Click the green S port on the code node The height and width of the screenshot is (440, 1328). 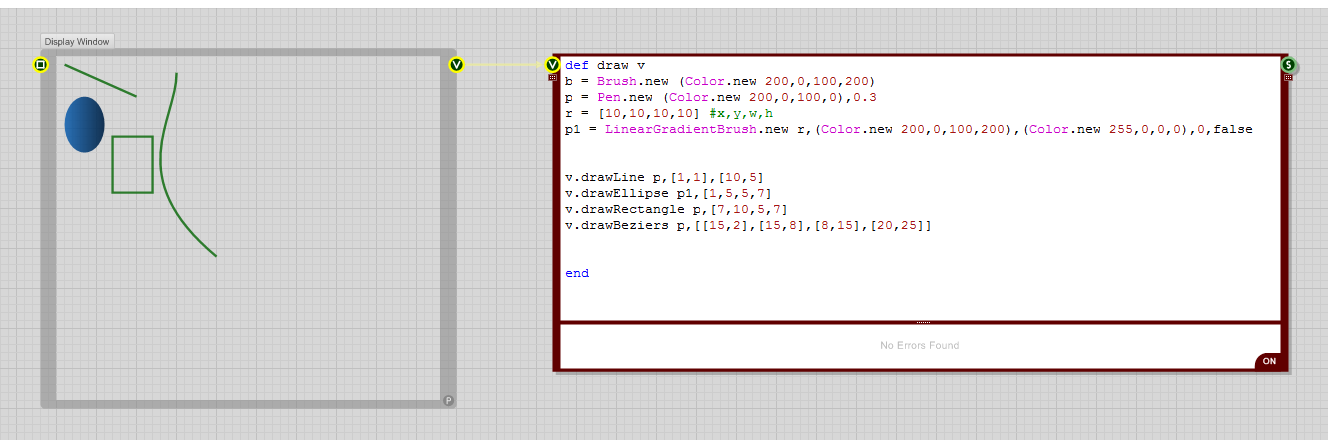[1289, 65]
